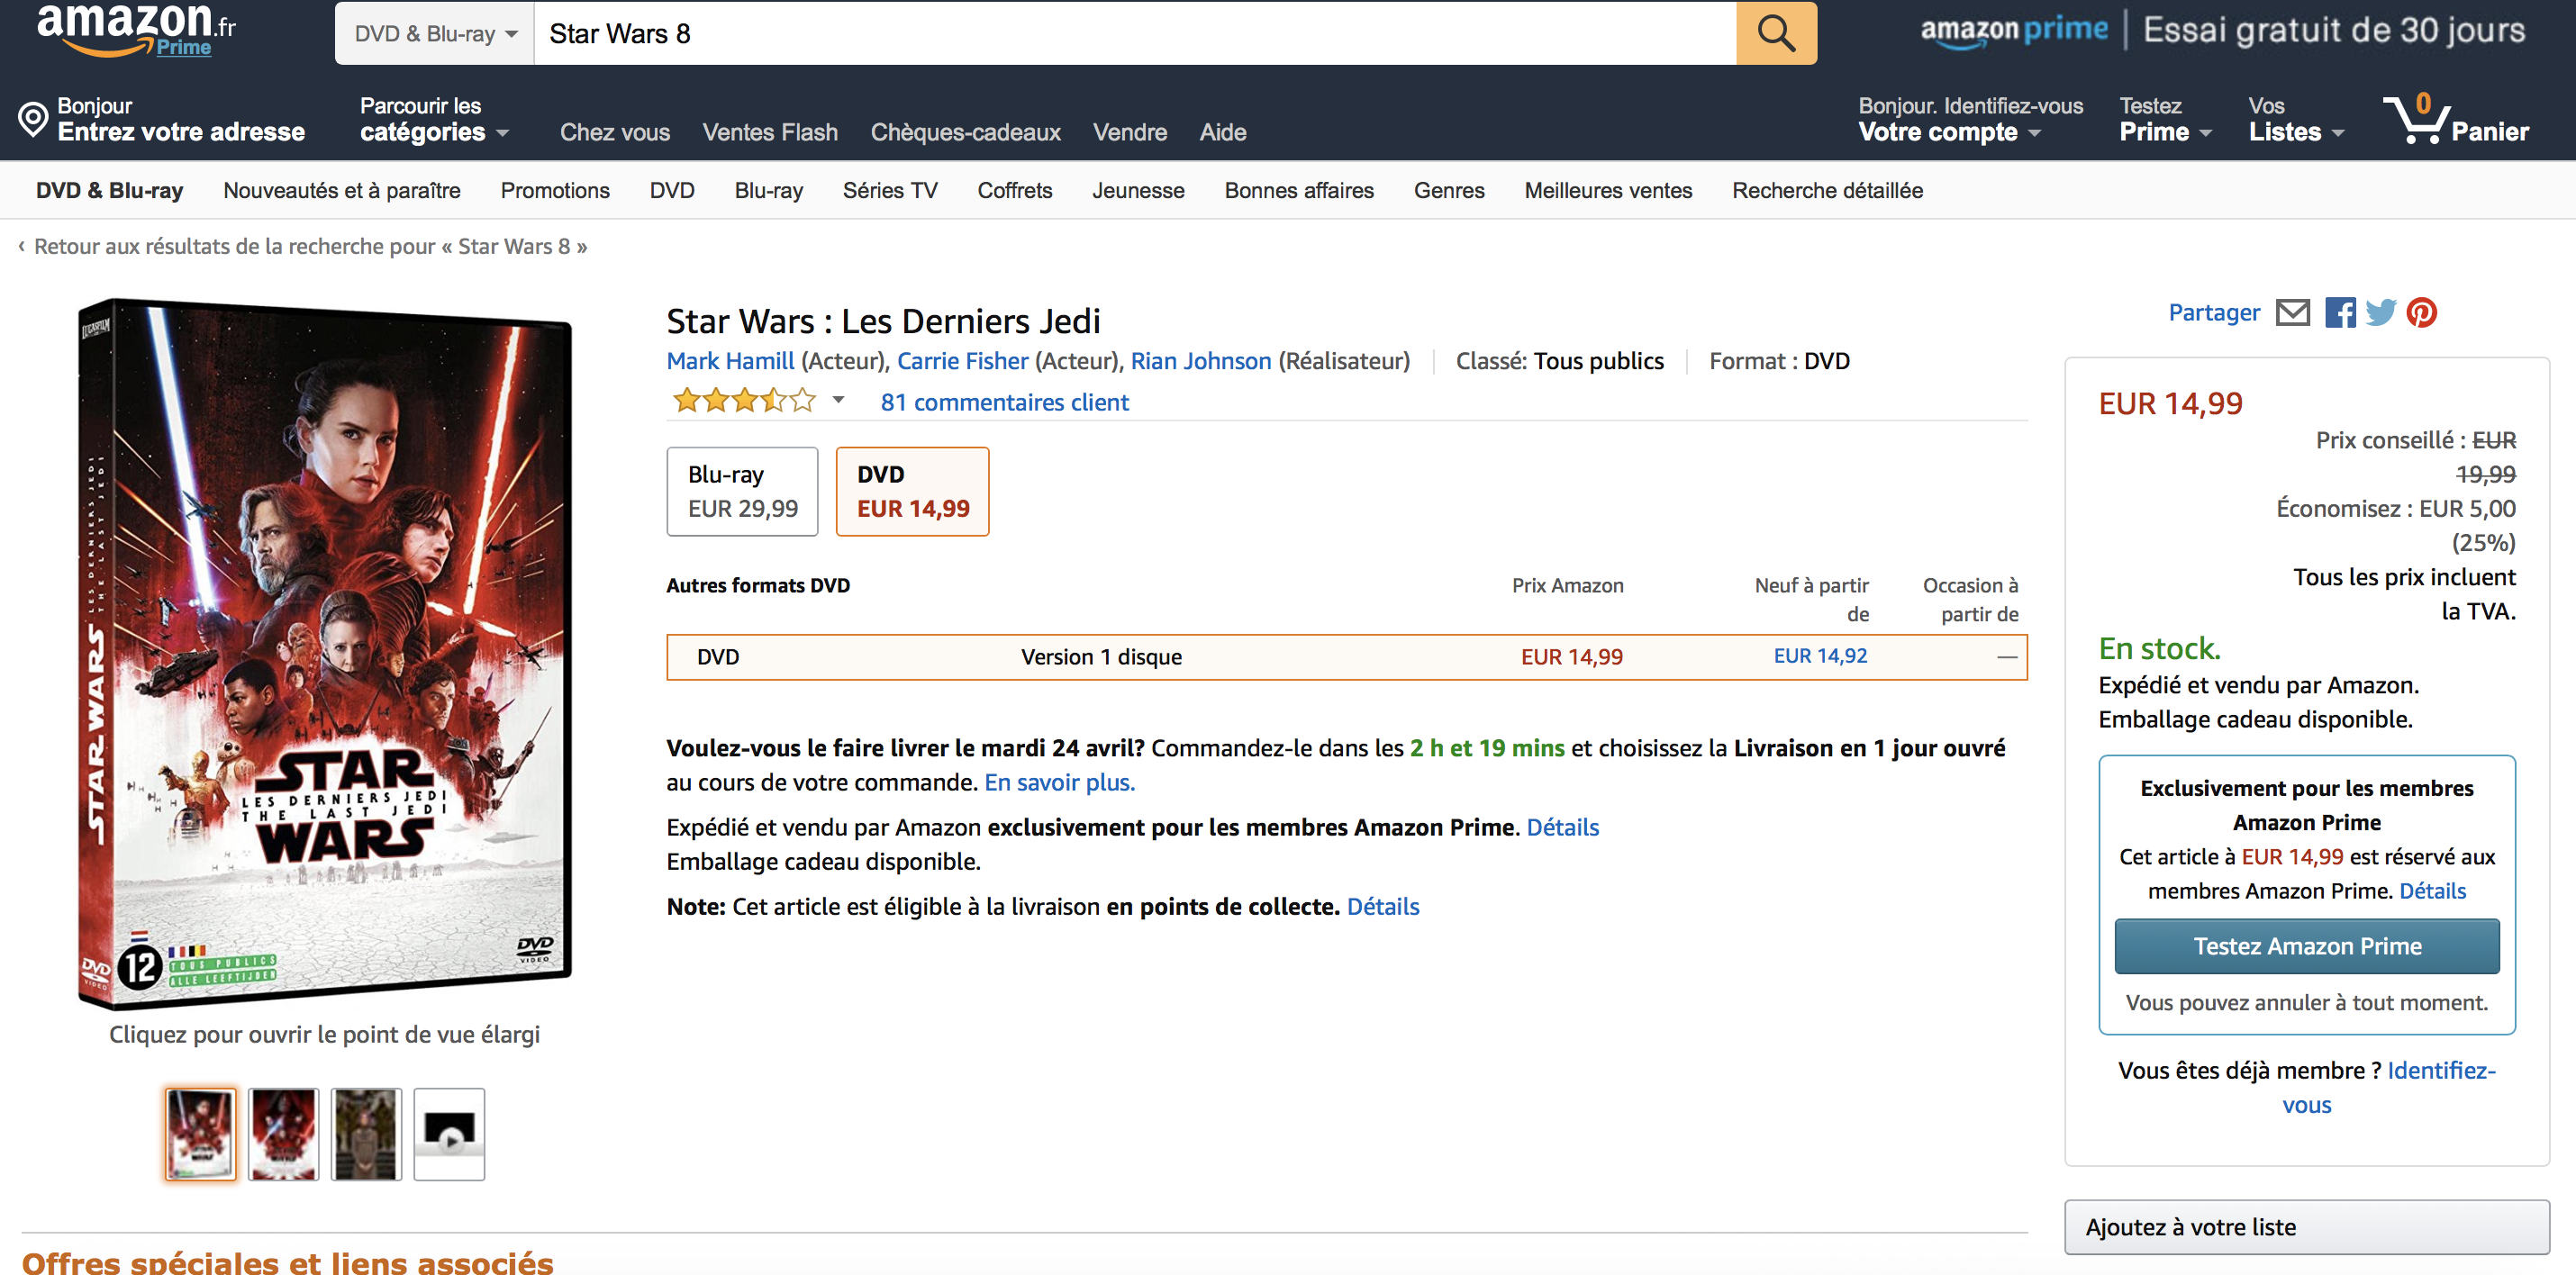Click inside the Star Wars 8 search field
This screenshot has width=2576, height=1275.
(x=1135, y=34)
